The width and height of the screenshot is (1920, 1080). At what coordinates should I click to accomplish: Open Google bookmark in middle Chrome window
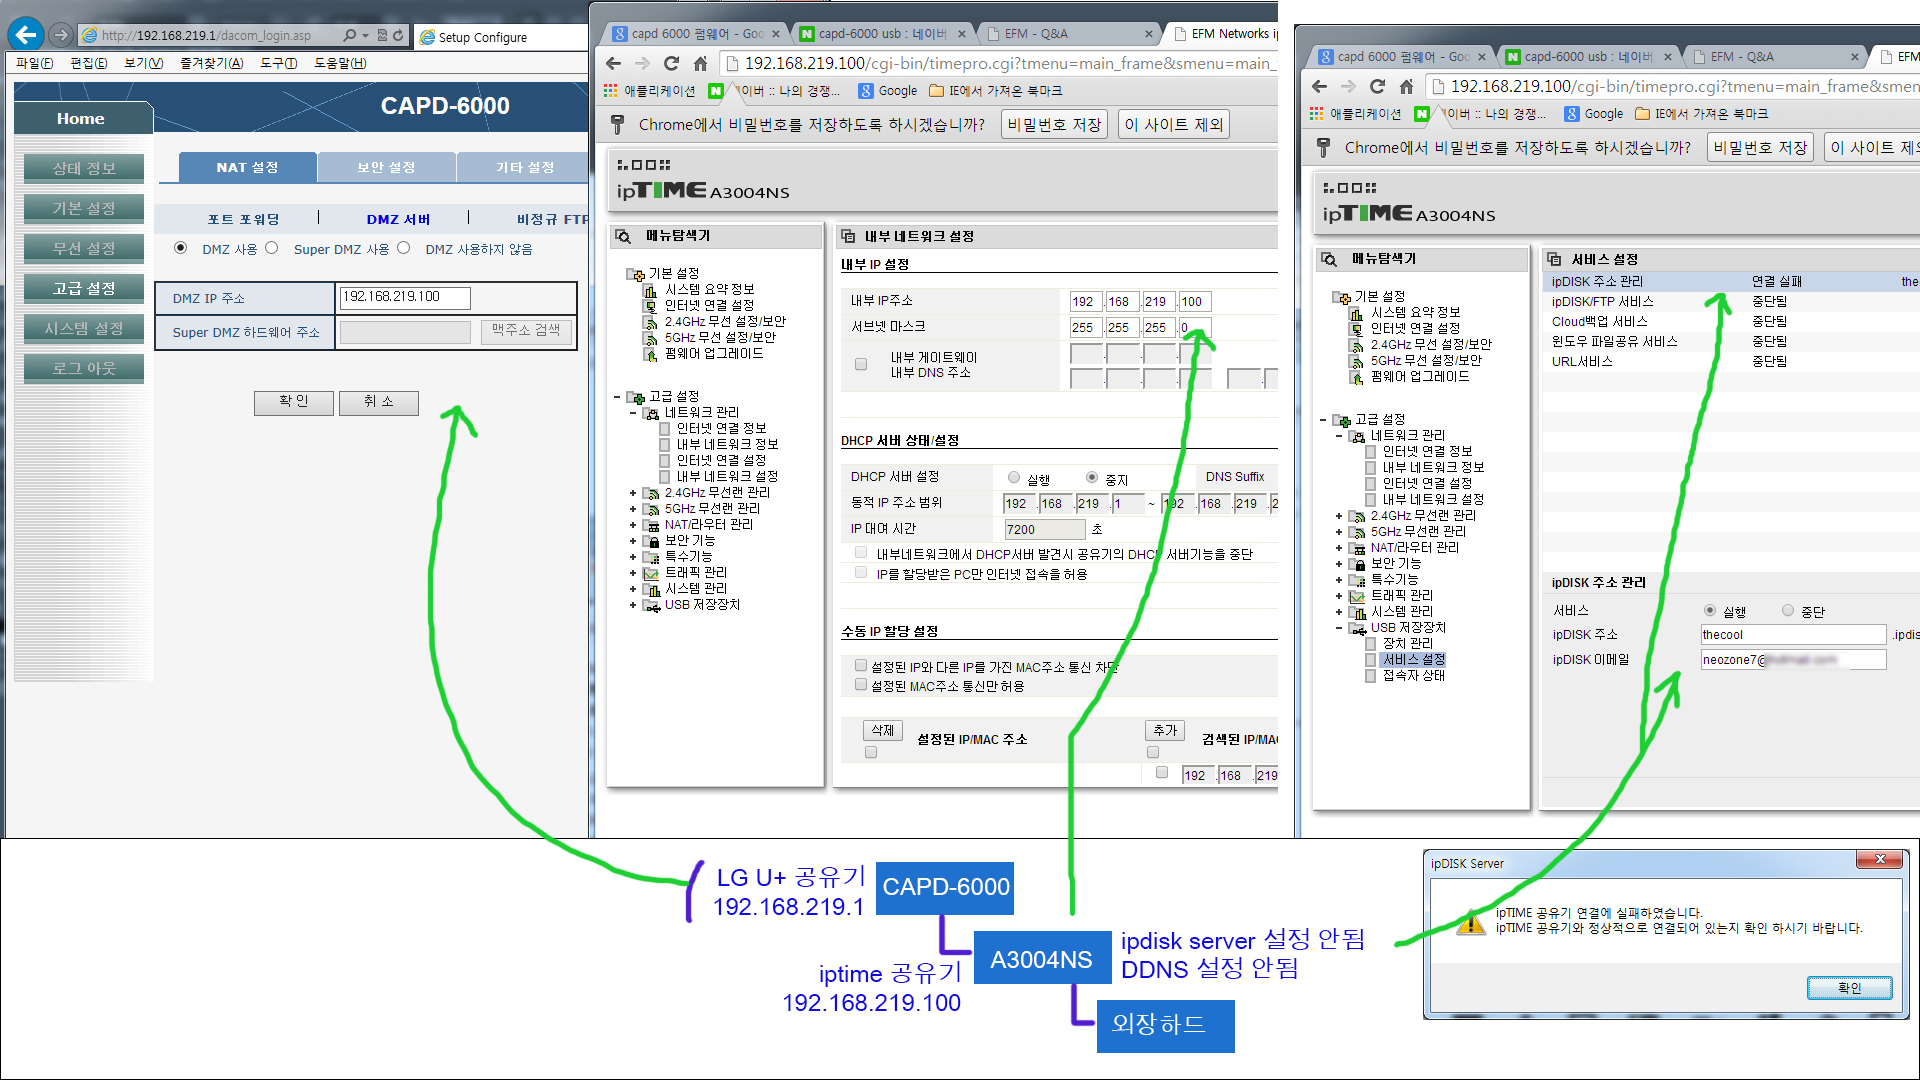point(888,90)
